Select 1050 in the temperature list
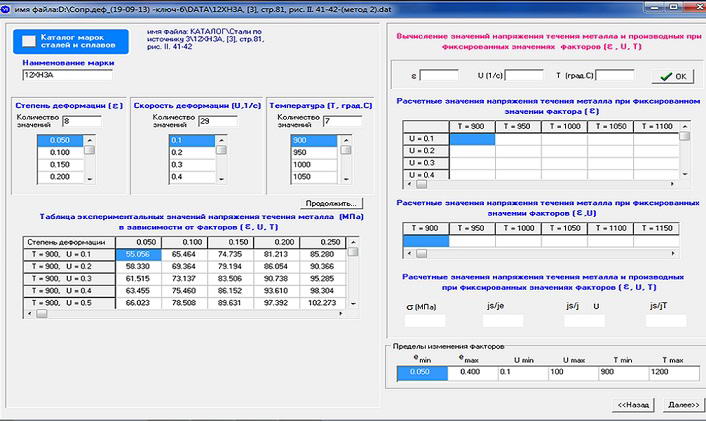Viewport: 706px width, 422px height. [x=314, y=177]
